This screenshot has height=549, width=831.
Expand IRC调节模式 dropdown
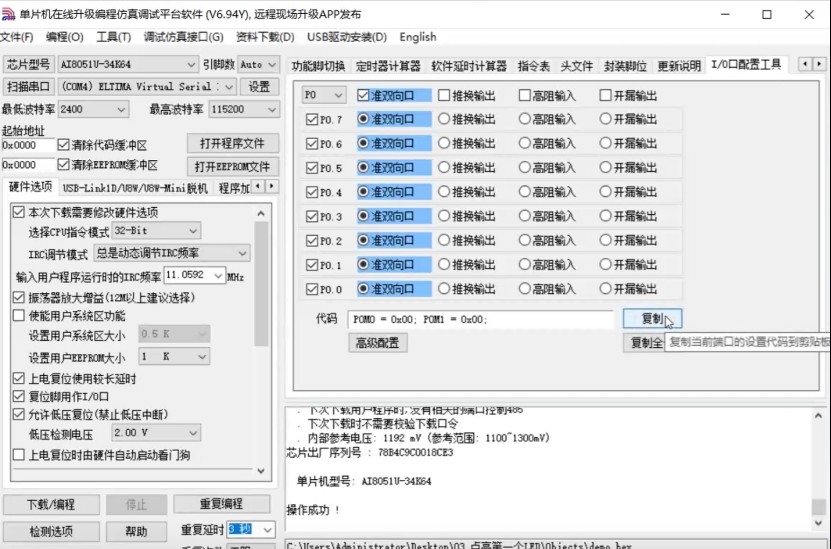[x=242, y=253]
